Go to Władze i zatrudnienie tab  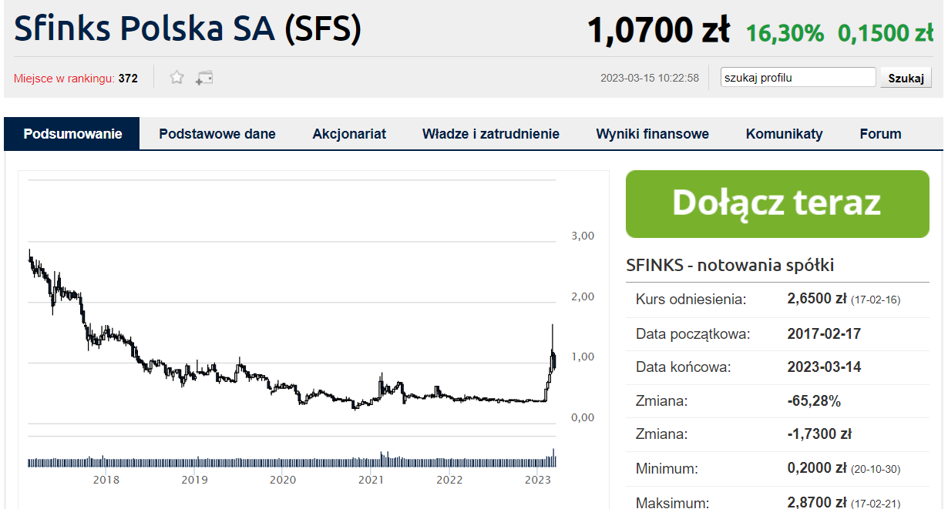[490, 134]
